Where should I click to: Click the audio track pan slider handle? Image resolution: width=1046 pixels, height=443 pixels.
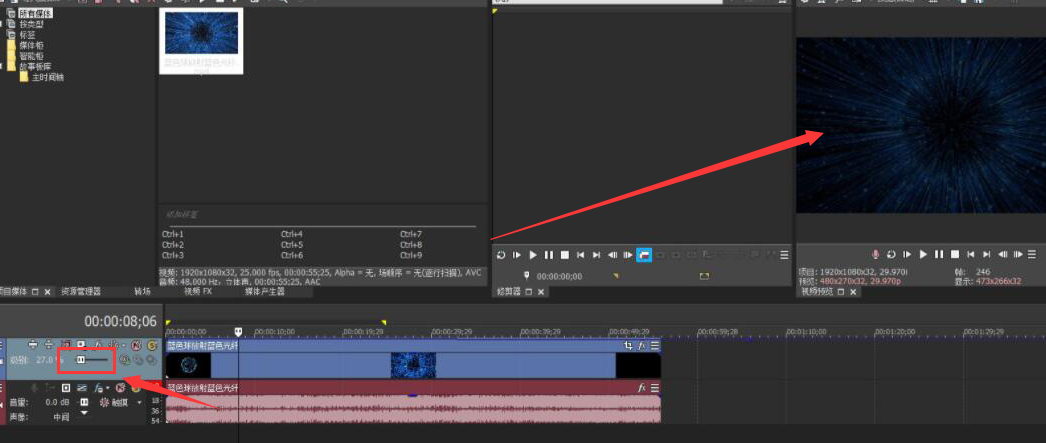[84, 414]
